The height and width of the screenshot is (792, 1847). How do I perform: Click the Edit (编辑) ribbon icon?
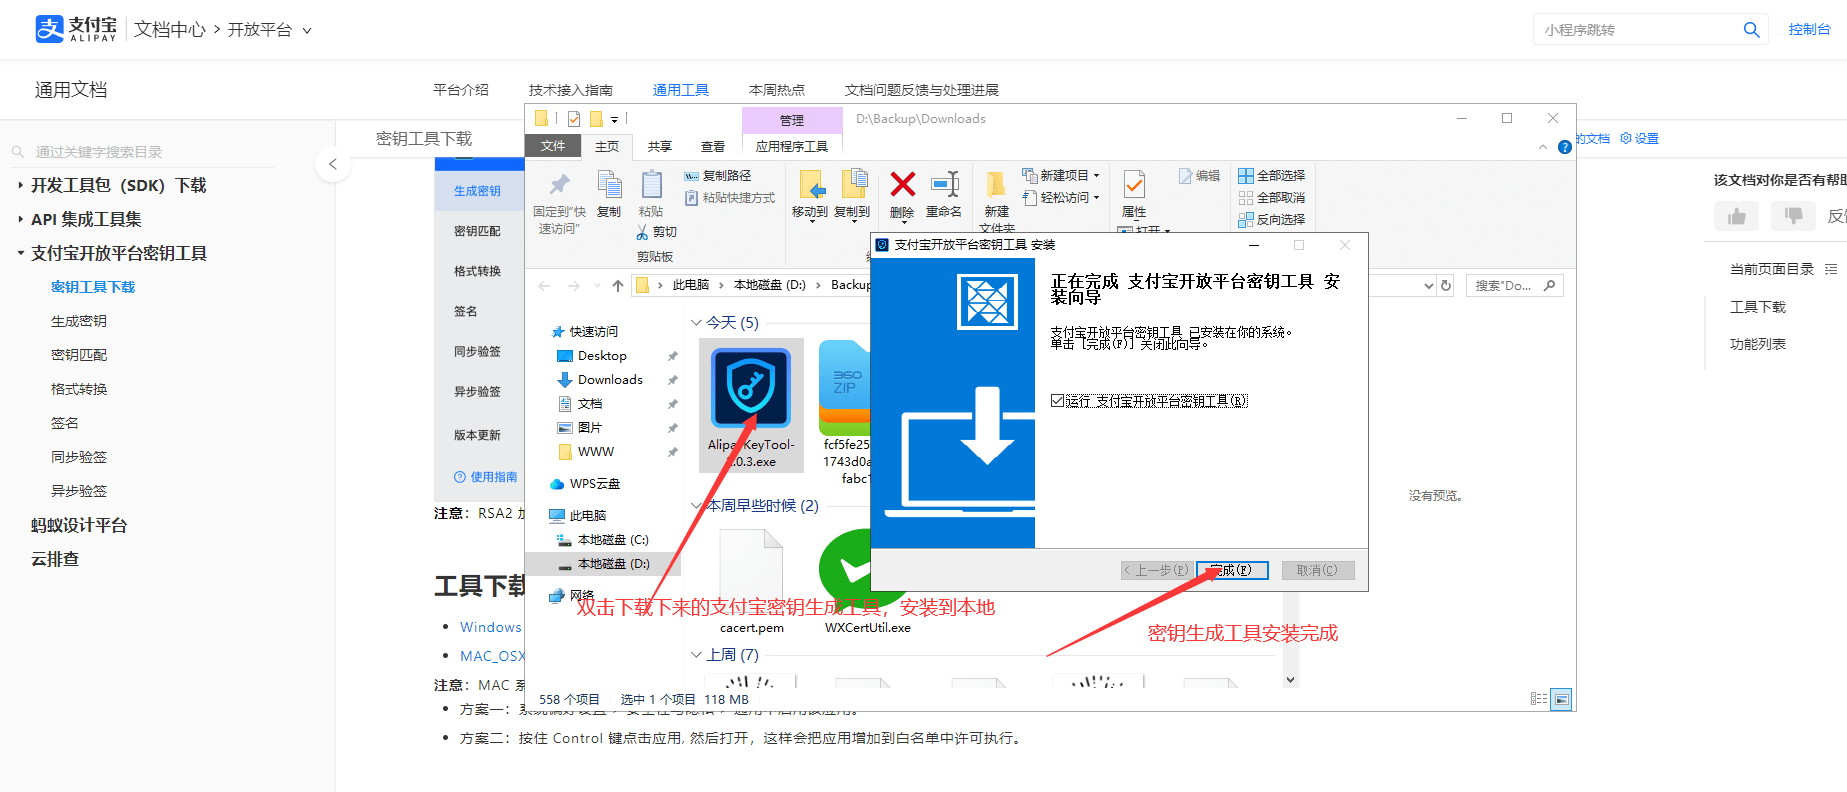(1185, 176)
